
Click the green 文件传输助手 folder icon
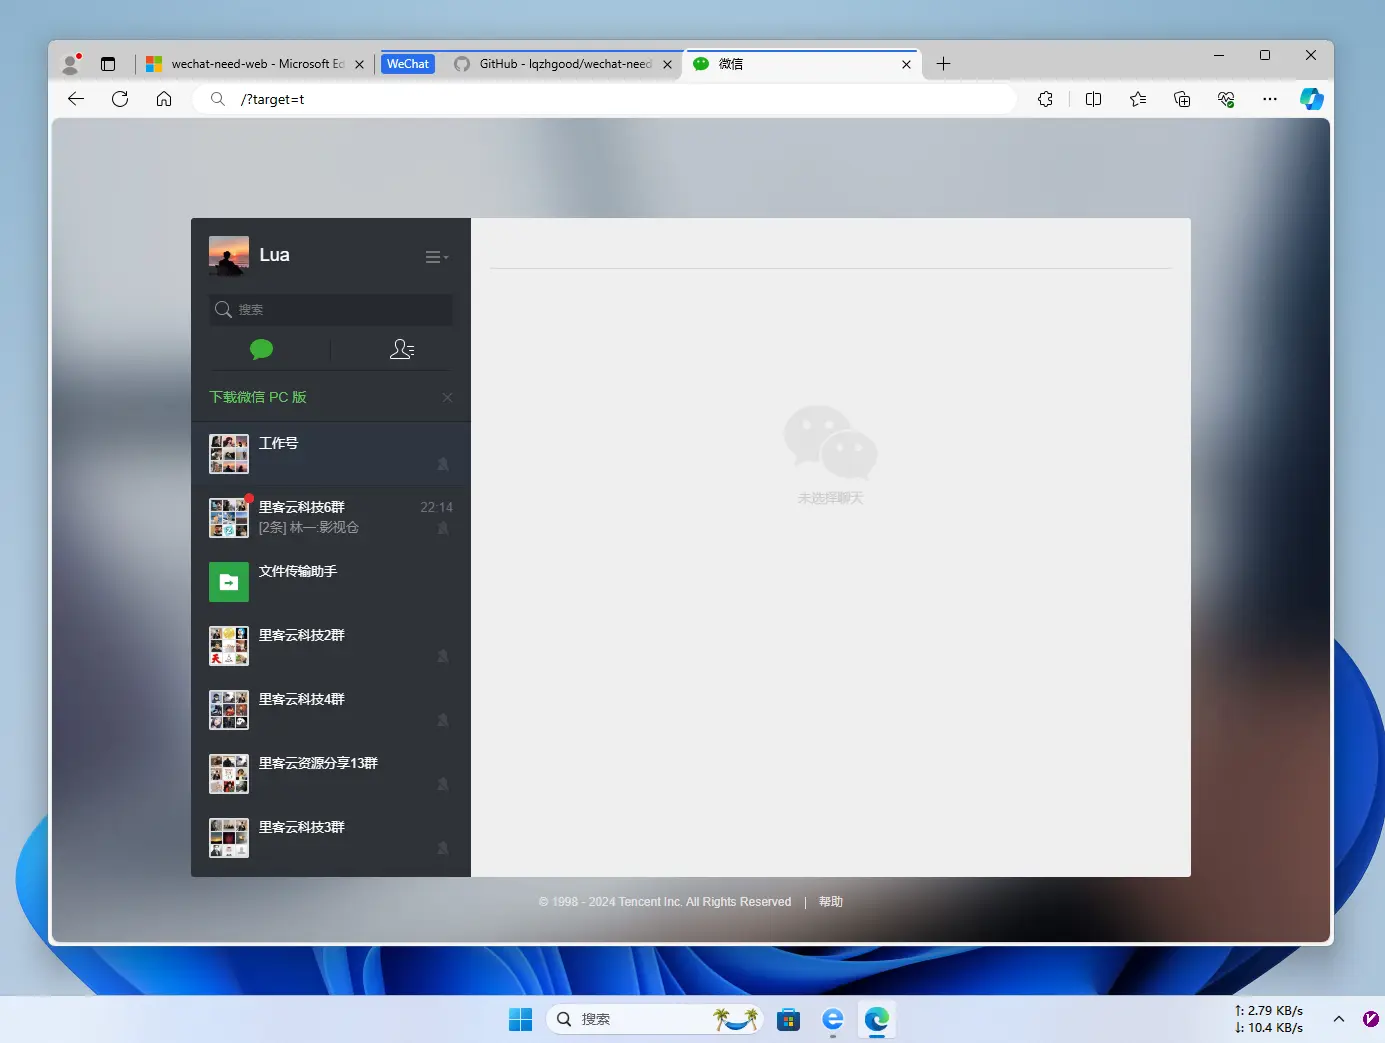coord(229,582)
